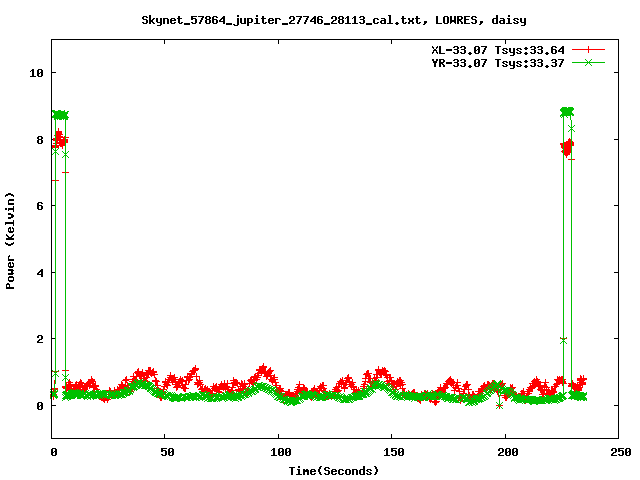
Task: Click the y-axis tick label 0
Action: coord(40,406)
